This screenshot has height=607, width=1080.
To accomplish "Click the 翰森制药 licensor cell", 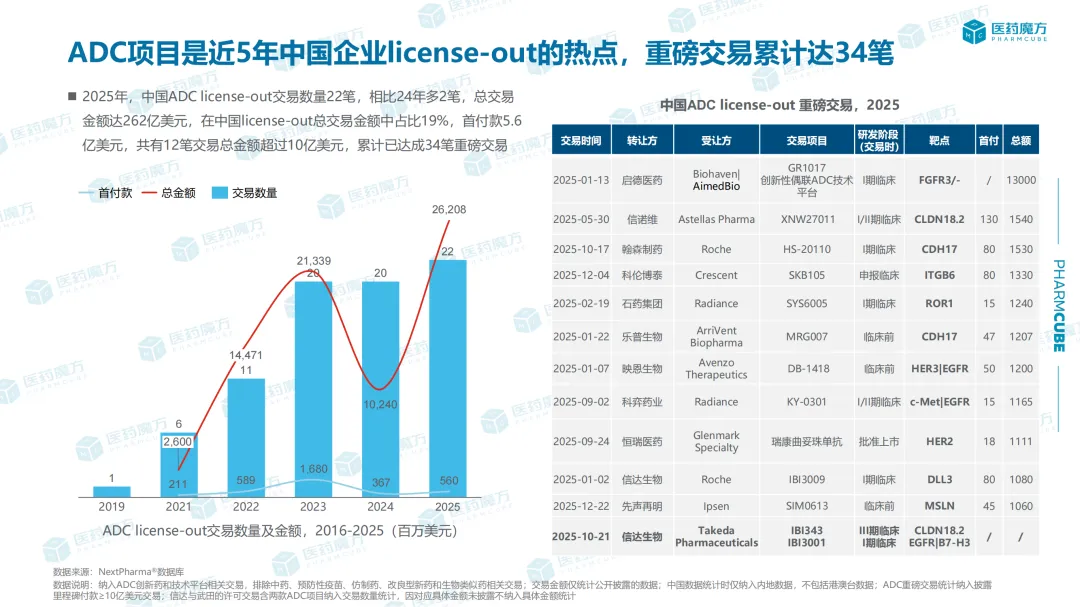I will (642, 249).
